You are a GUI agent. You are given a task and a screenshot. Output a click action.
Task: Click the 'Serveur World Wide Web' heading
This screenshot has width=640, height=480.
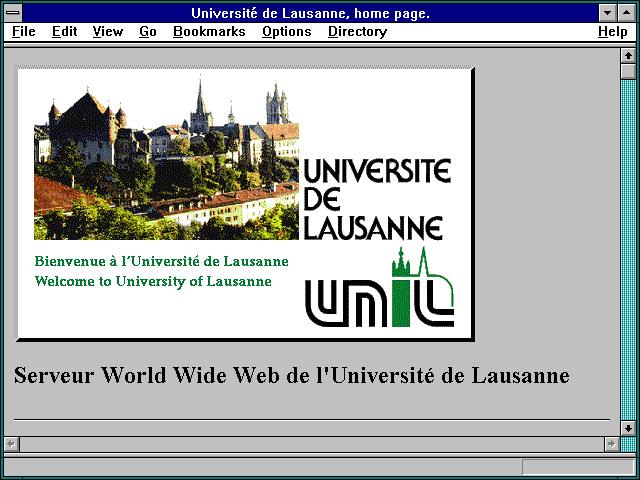coord(291,375)
